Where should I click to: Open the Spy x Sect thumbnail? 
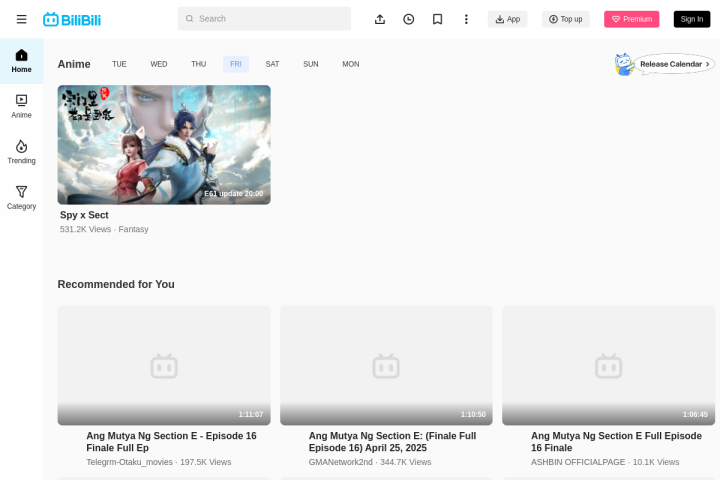pos(164,145)
